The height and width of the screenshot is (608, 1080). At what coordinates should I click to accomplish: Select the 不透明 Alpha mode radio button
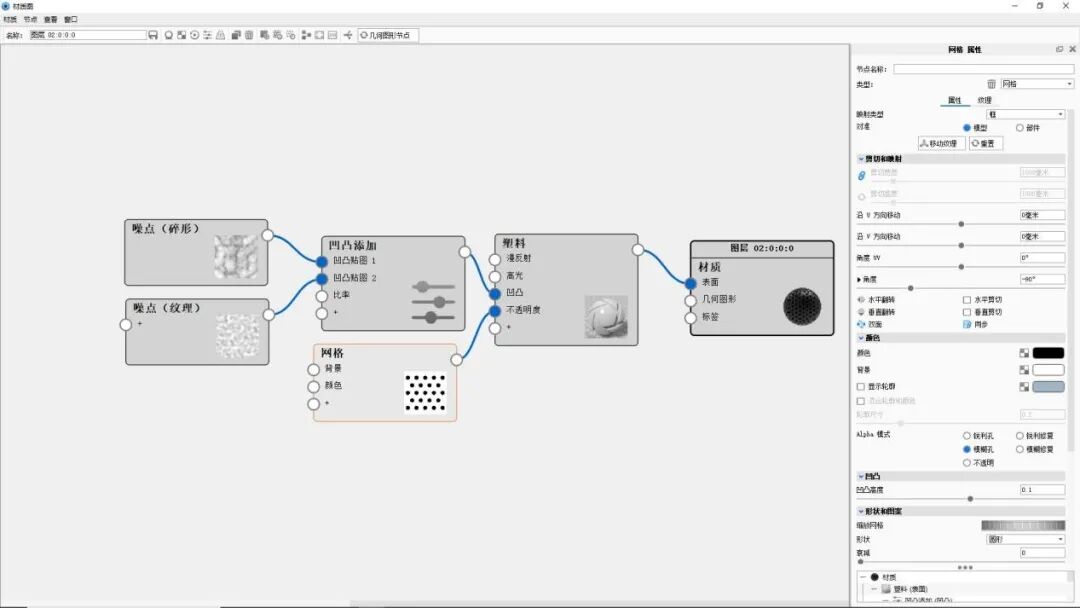click(967, 462)
